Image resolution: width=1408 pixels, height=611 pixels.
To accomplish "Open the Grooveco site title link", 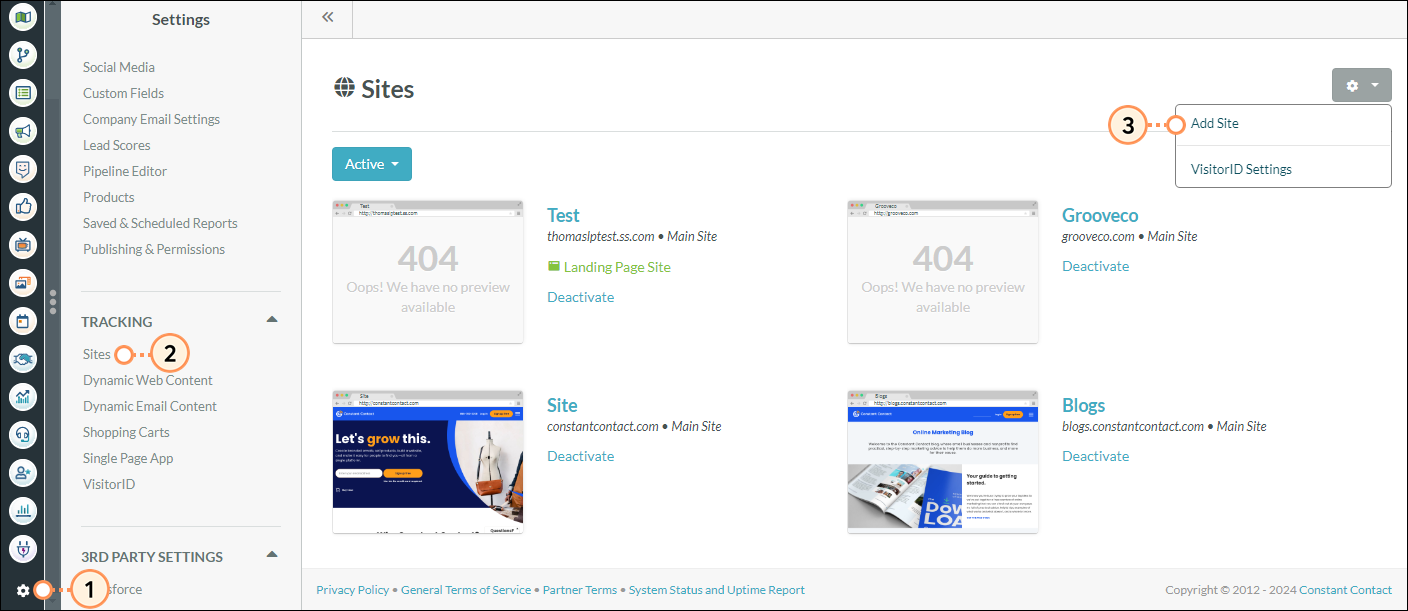I will pyautogui.click(x=1100, y=215).
